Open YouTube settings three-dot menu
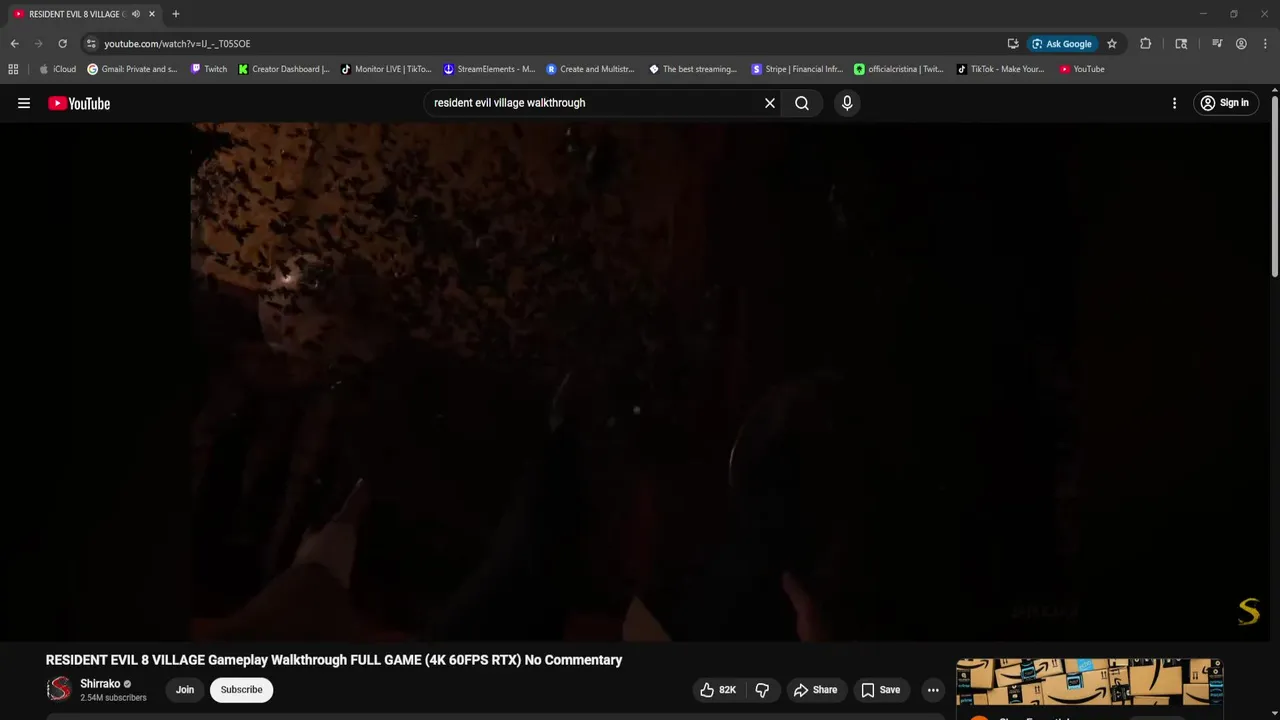The image size is (1280, 720). pos(1174,103)
